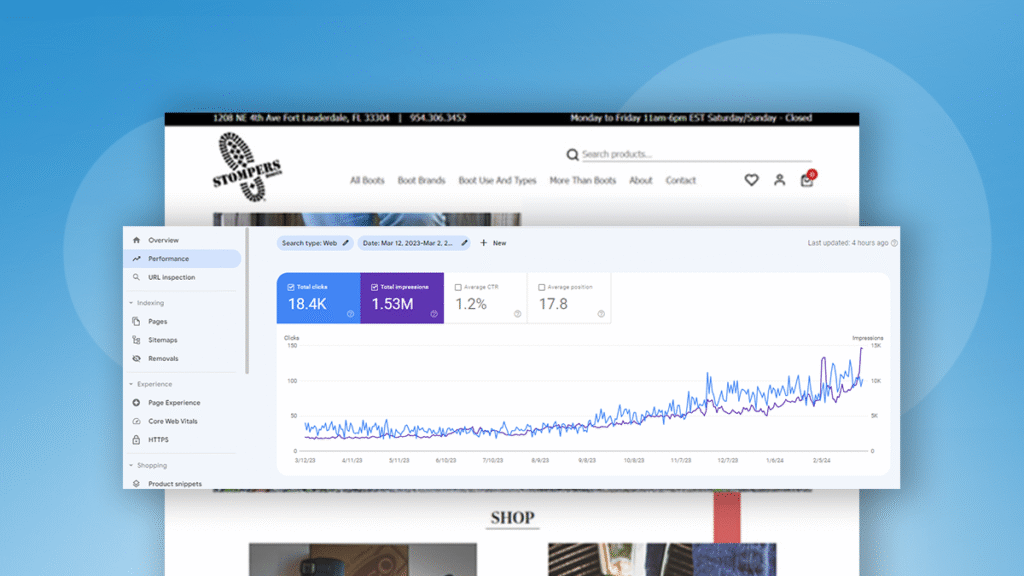Click help icon on Average CTR card

(517, 314)
